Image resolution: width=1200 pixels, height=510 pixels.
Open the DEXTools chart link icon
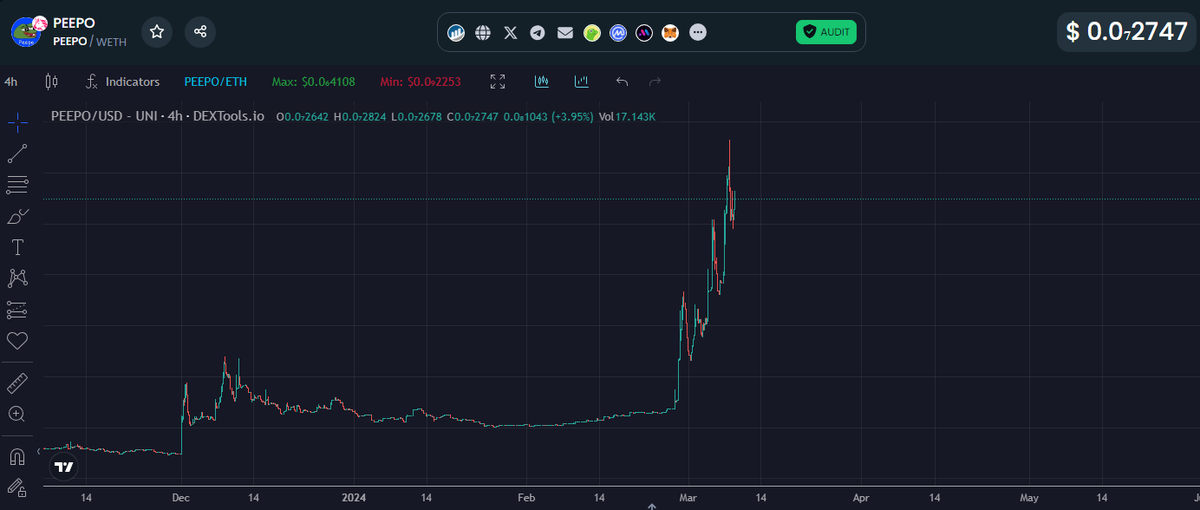tap(456, 32)
